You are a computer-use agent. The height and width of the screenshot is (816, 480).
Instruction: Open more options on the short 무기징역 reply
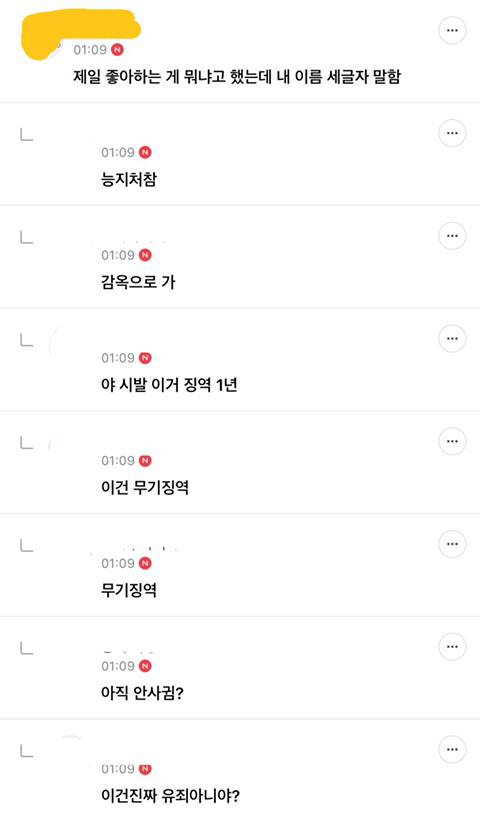click(x=452, y=544)
